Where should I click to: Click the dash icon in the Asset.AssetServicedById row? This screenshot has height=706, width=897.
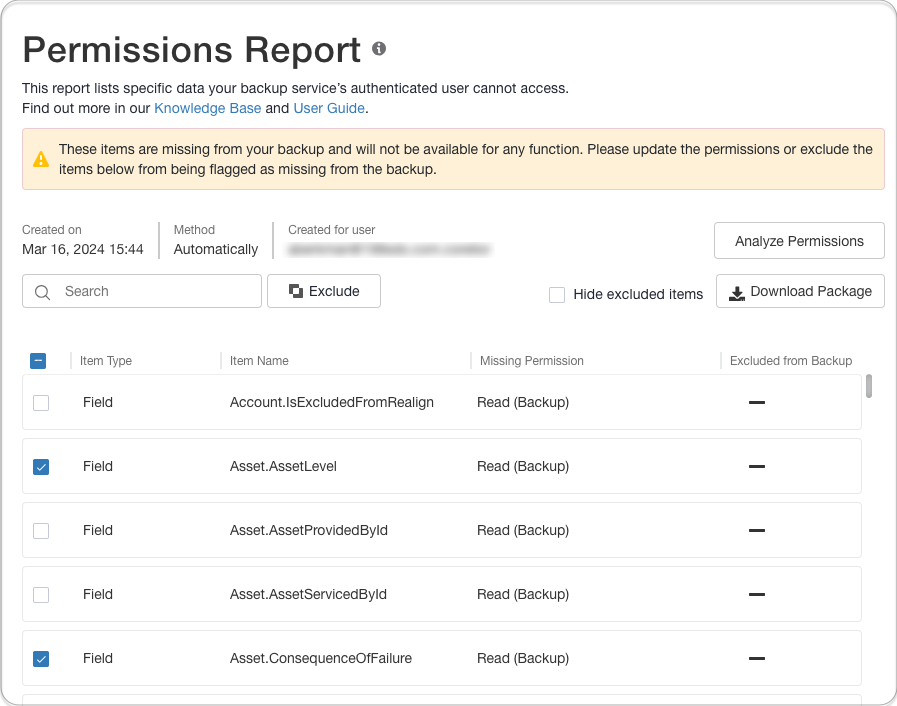click(x=757, y=594)
